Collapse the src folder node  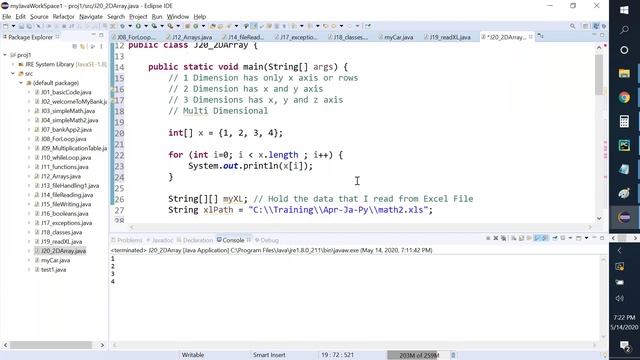13,73
